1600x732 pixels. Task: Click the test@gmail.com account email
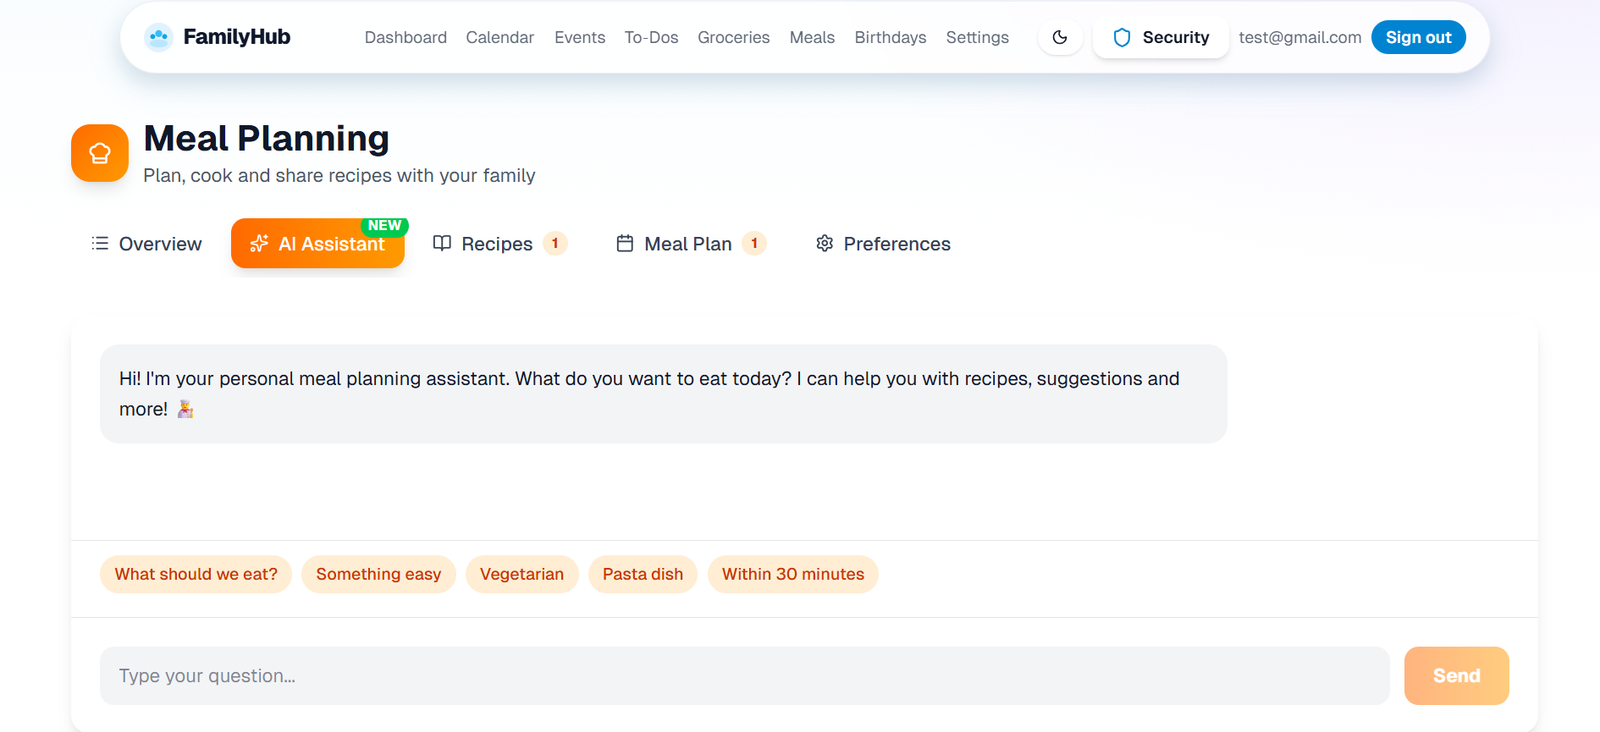click(x=1300, y=38)
